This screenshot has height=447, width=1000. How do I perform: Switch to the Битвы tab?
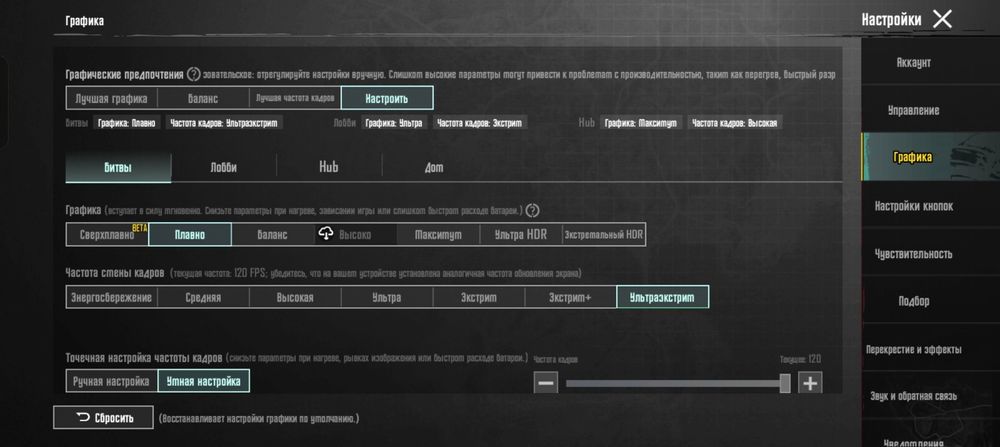click(118, 168)
